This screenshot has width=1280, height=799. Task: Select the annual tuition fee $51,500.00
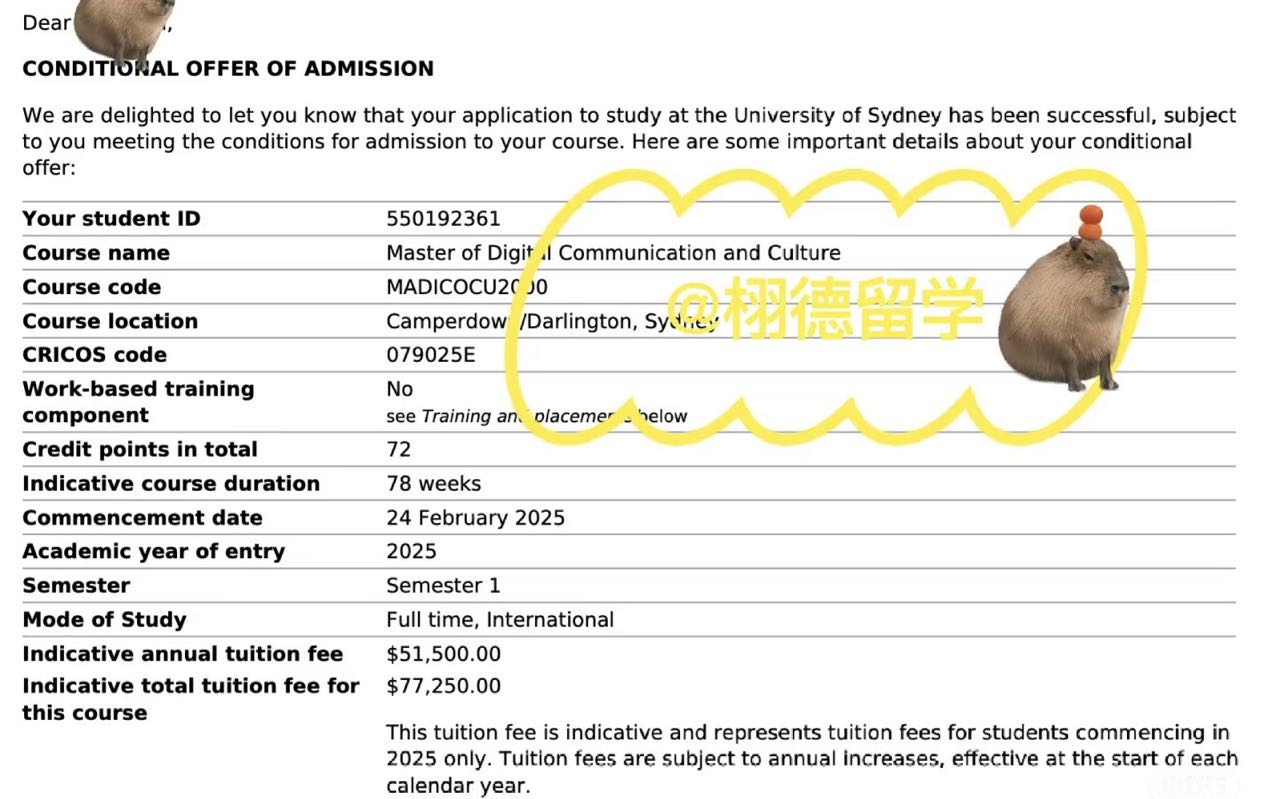pos(443,654)
